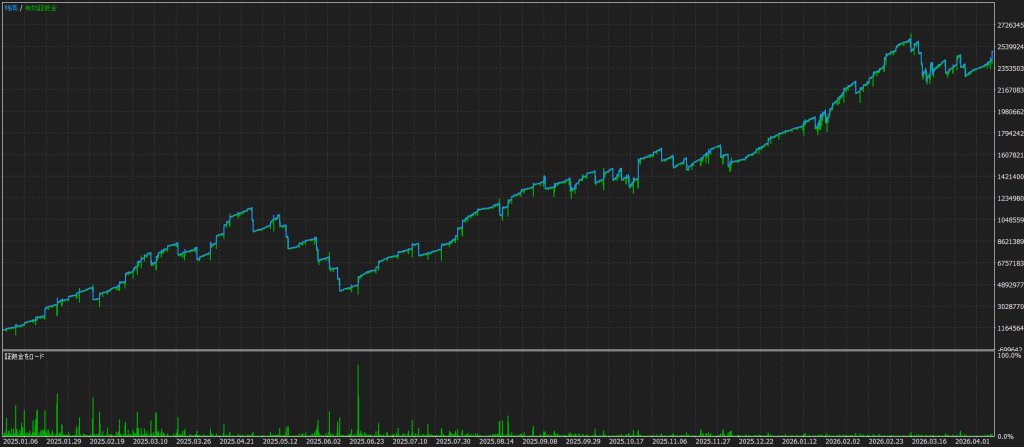The width and height of the screenshot is (1024, 447).
Task: Select the 2025.11.27 date label
Action: click(711, 442)
